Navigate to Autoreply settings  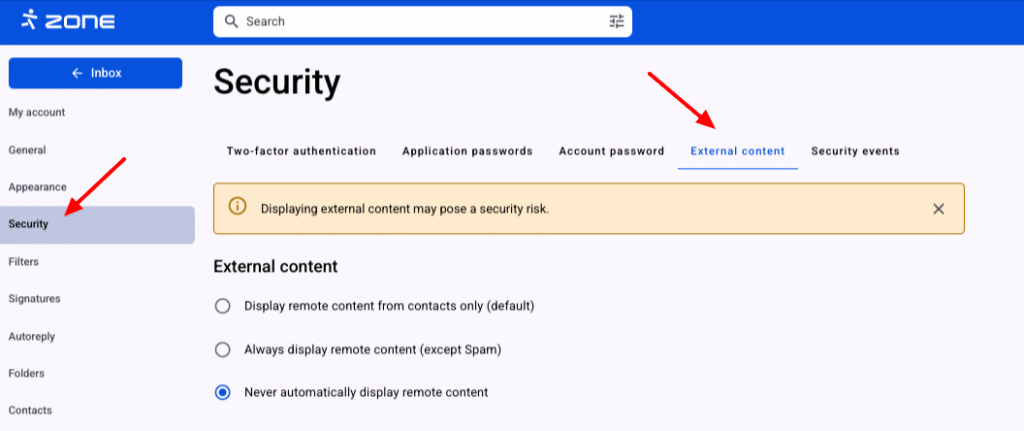click(x=32, y=336)
